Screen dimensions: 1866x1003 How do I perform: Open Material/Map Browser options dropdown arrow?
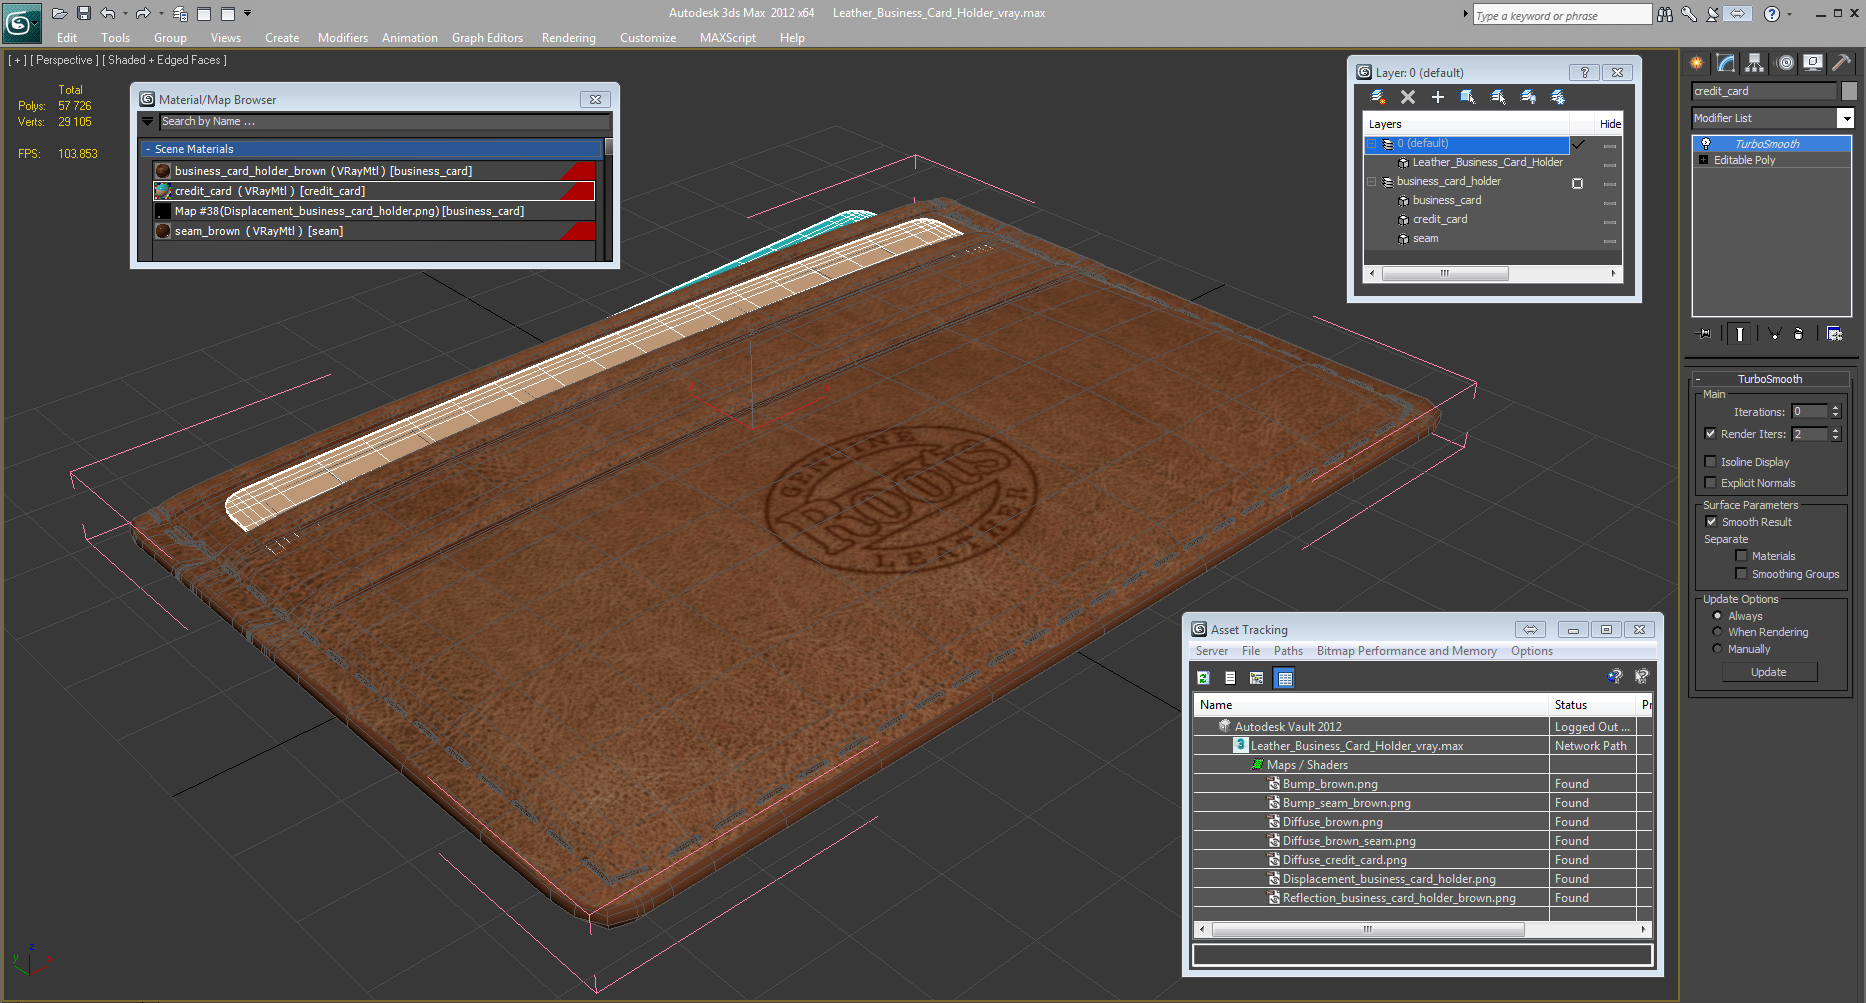[x=148, y=121]
